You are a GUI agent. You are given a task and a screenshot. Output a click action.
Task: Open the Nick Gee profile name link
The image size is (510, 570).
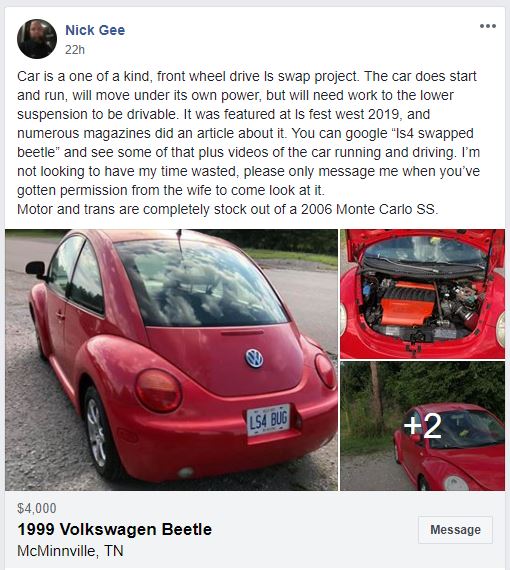pos(95,30)
